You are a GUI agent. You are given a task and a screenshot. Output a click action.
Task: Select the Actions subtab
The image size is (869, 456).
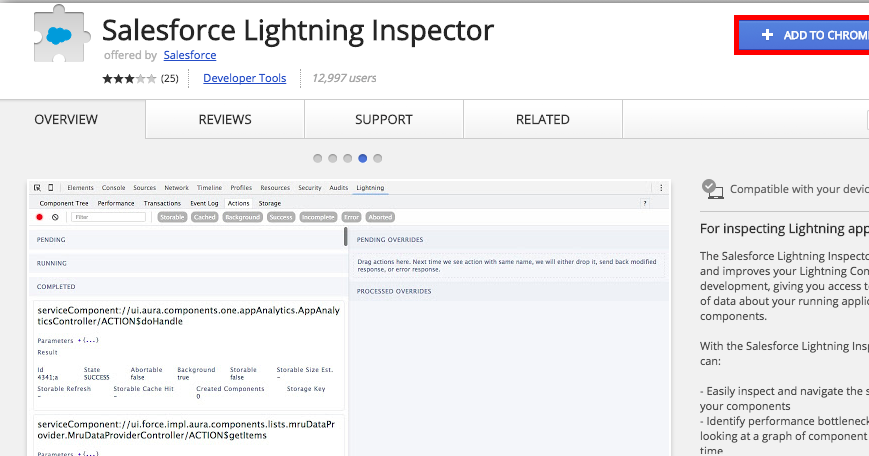coord(238,203)
